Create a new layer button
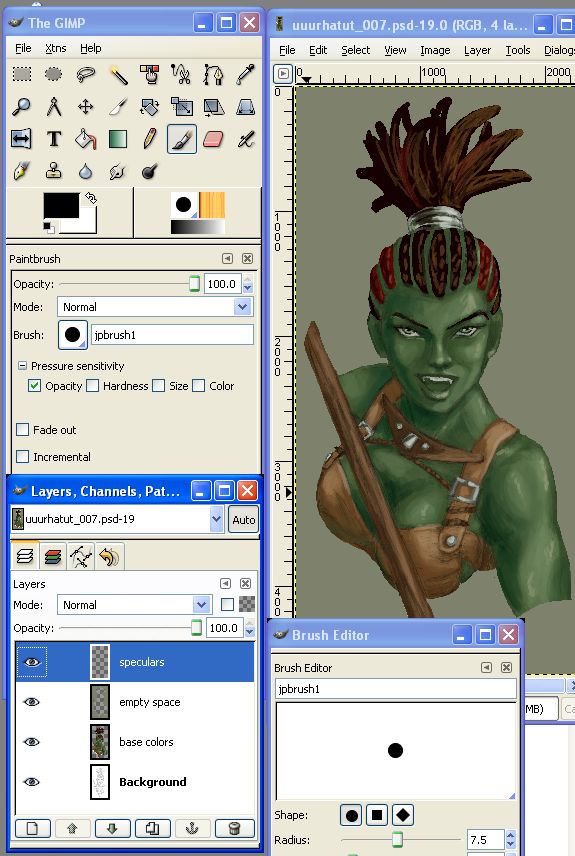Image resolution: width=575 pixels, height=856 pixels. pos(32,828)
